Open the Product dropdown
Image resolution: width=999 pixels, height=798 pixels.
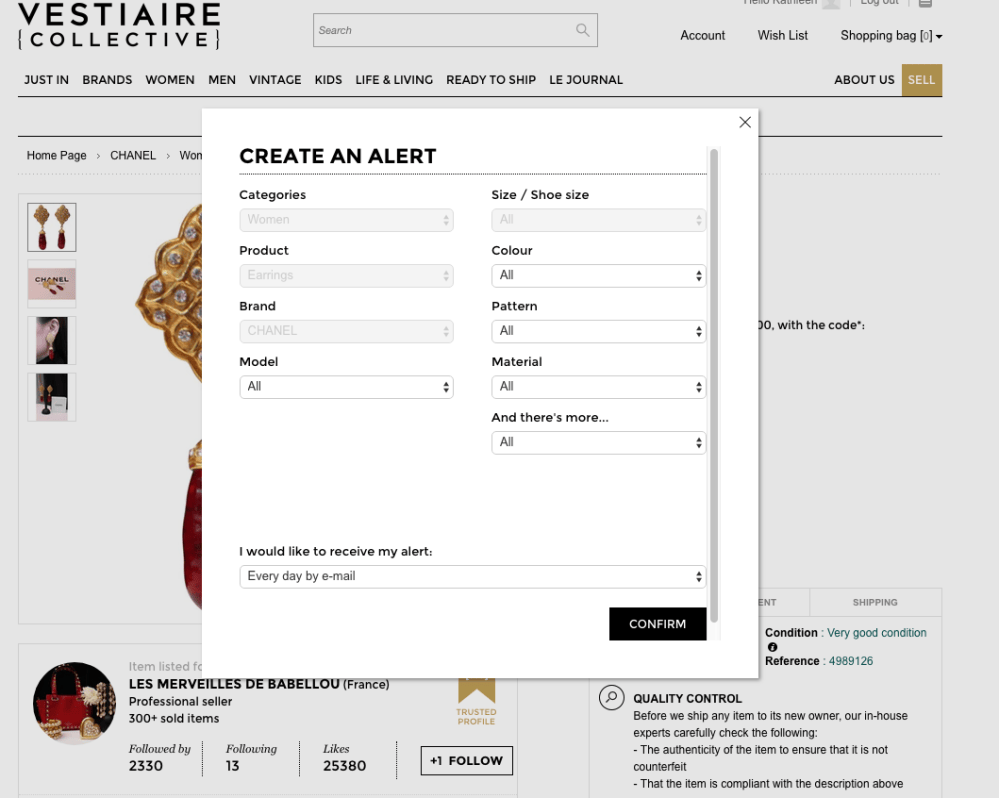[x=346, y=275]
